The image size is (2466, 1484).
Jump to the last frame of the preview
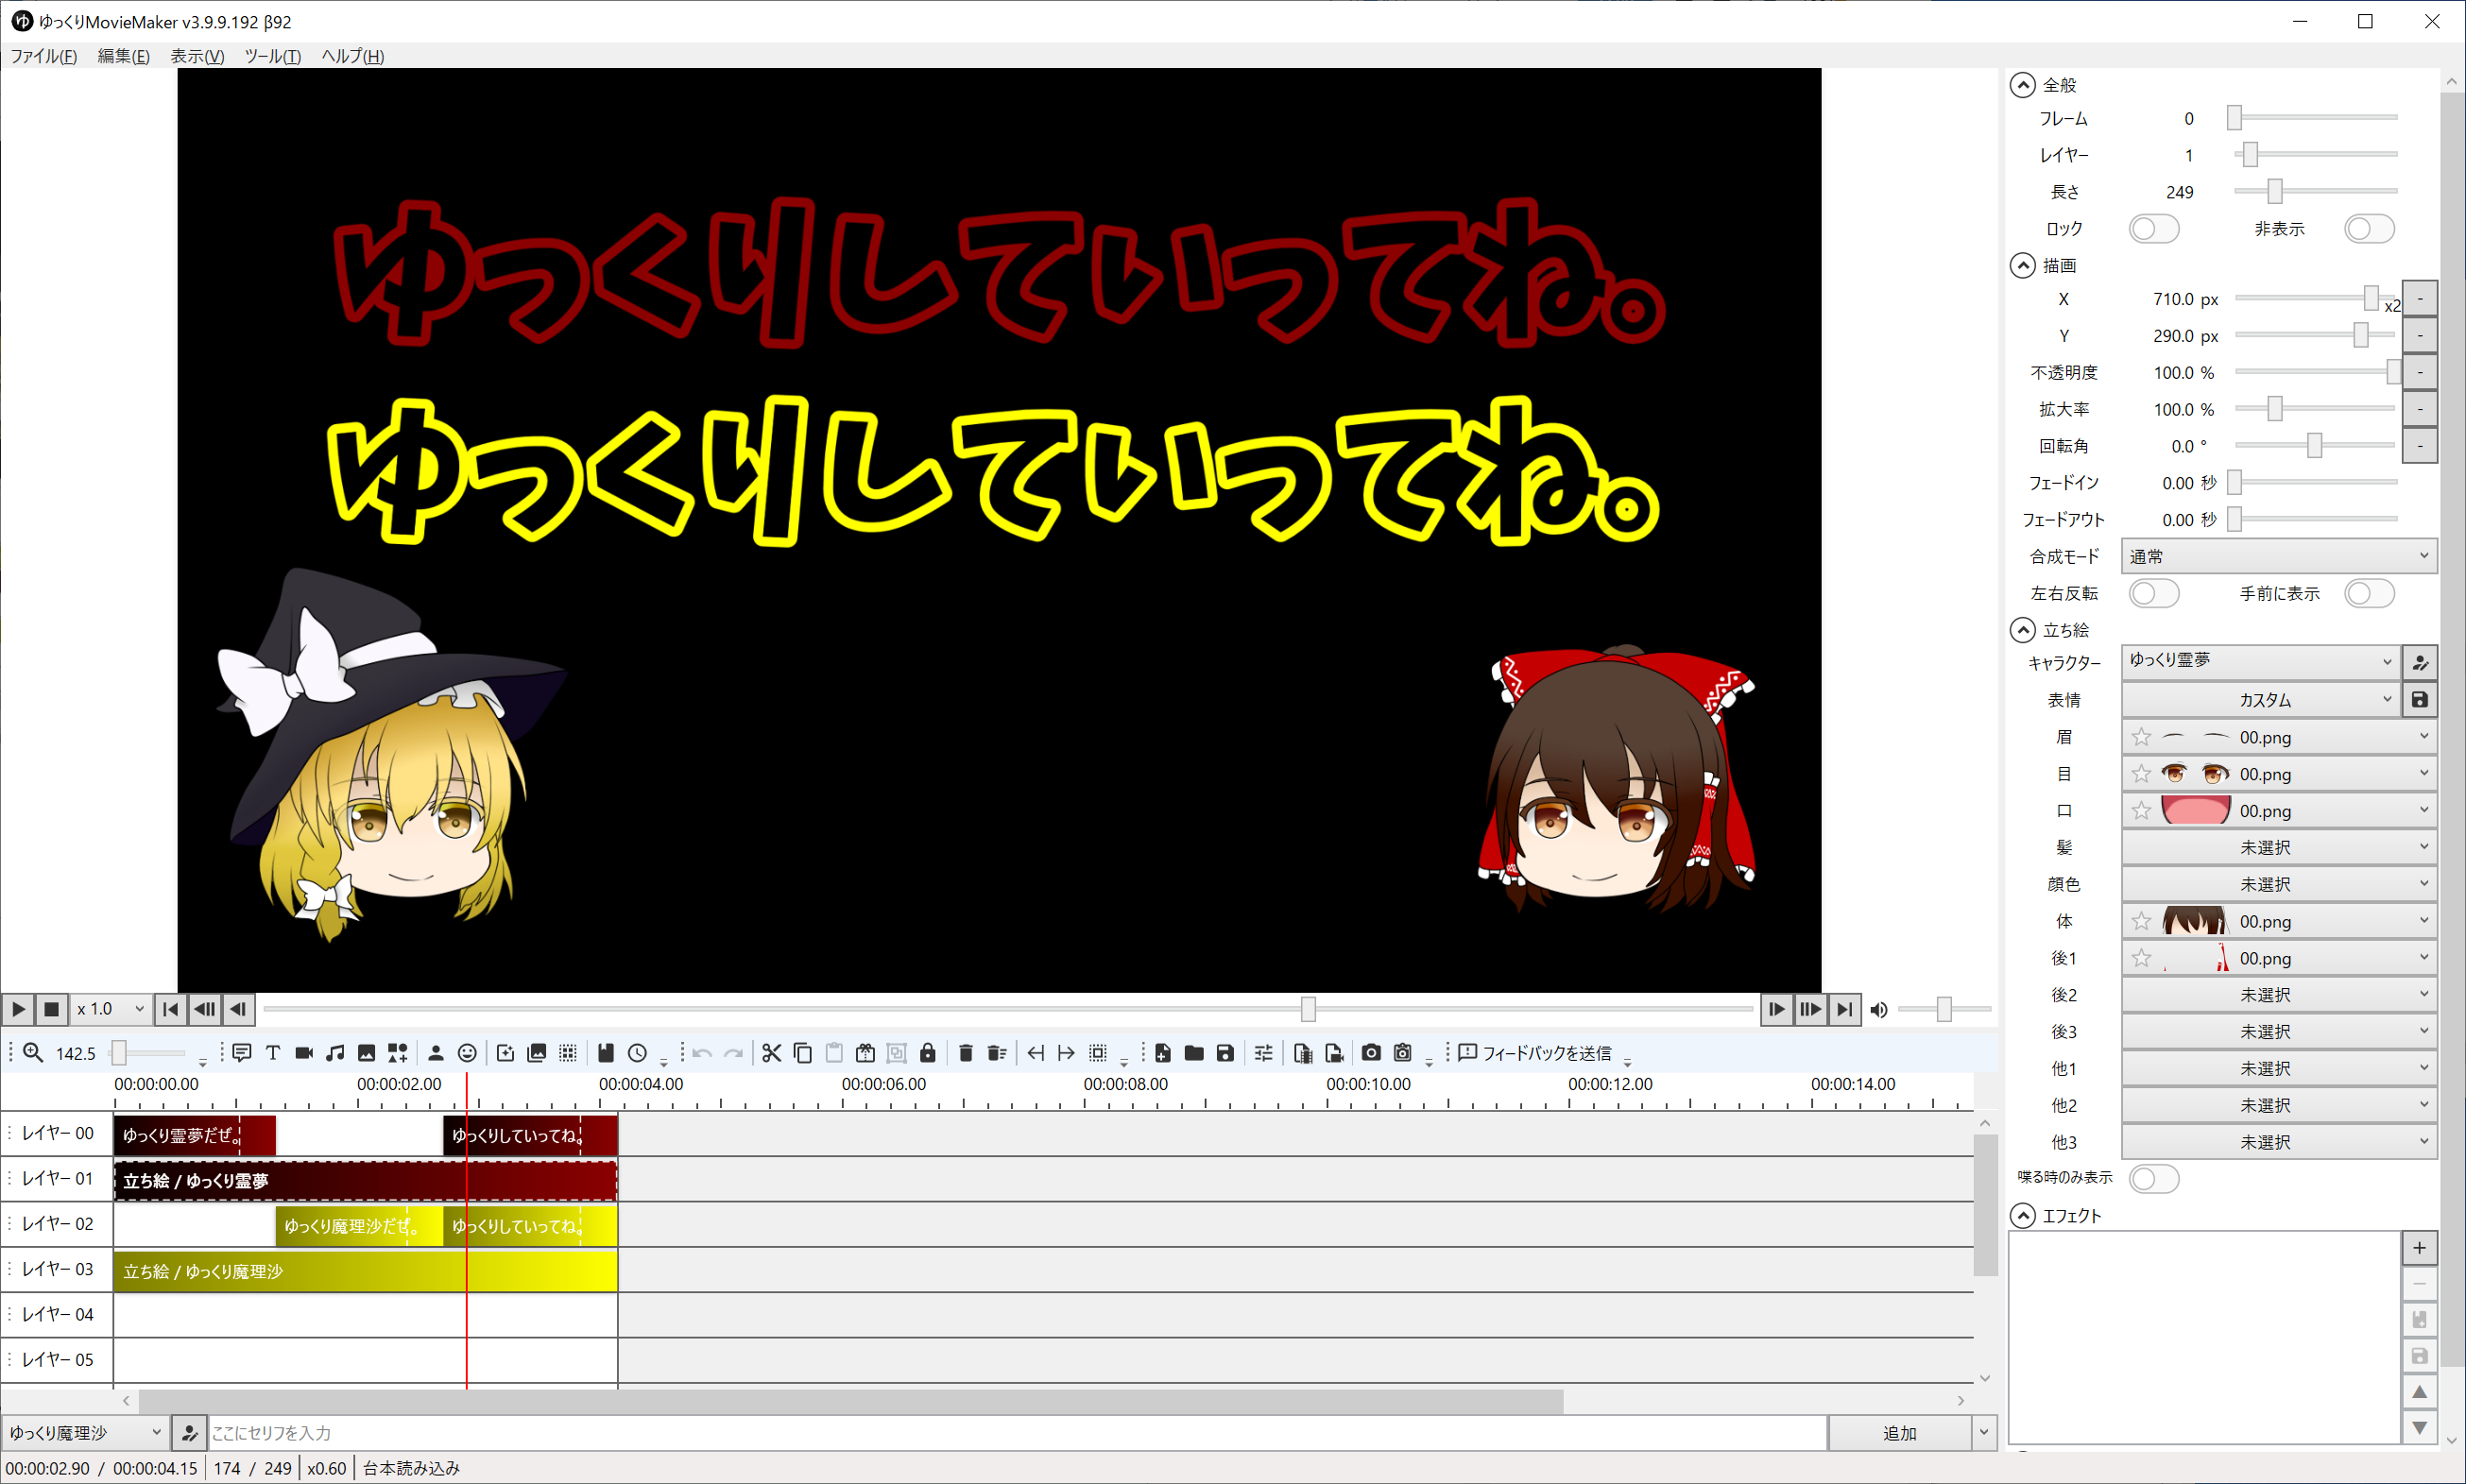click(1844, 1010)
